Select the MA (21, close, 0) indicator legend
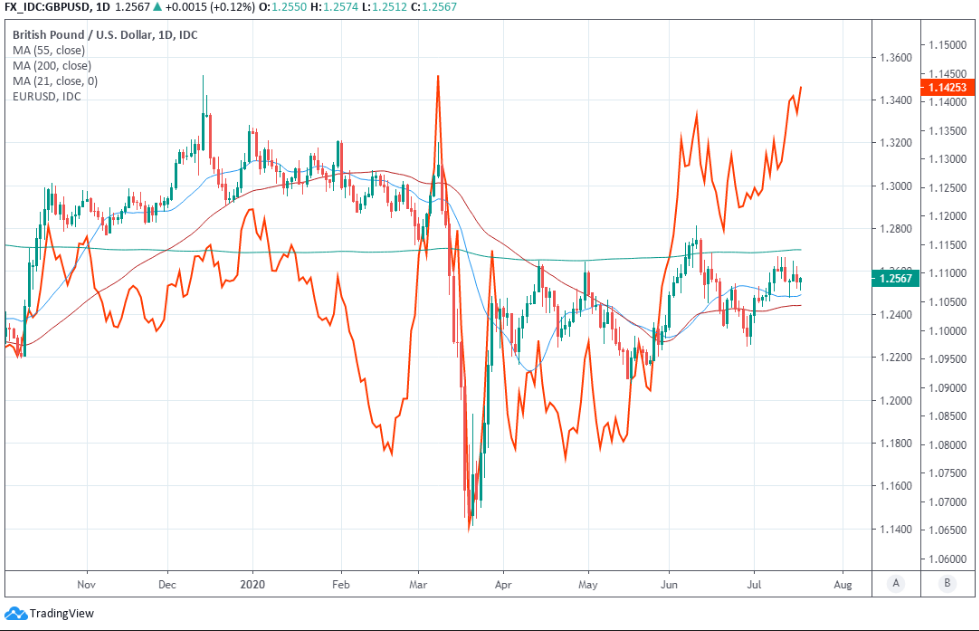This screenshot has height=631, width=979. 55,81
